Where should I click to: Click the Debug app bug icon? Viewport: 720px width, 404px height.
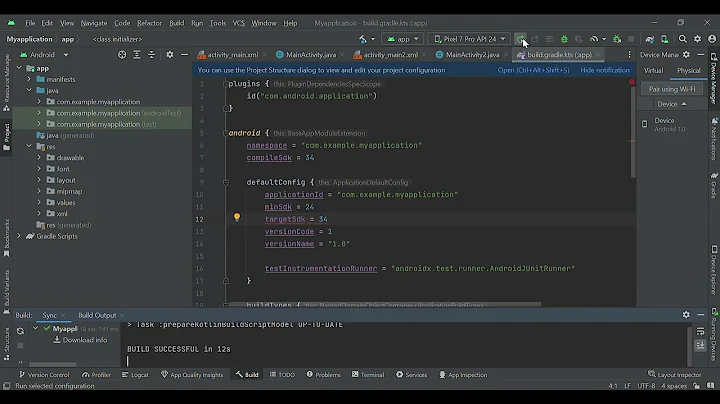pyautogui.click(x=564, y=39)
